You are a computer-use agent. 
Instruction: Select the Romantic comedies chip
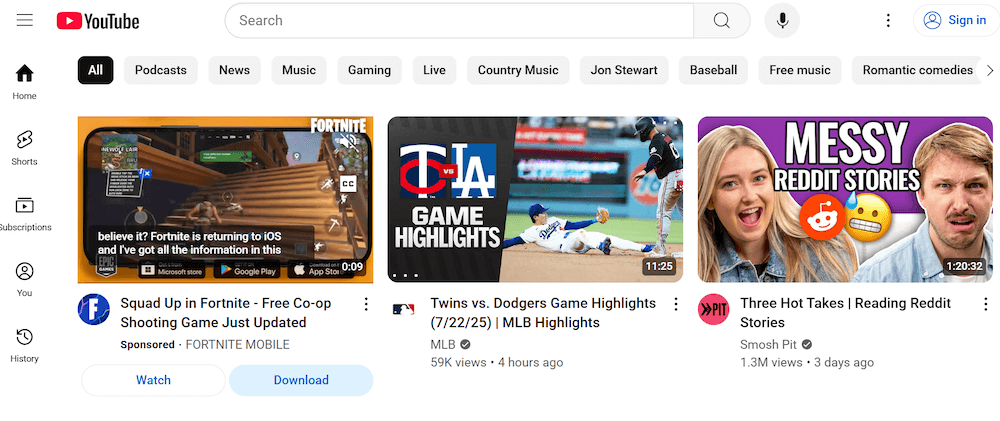point(917,70)
